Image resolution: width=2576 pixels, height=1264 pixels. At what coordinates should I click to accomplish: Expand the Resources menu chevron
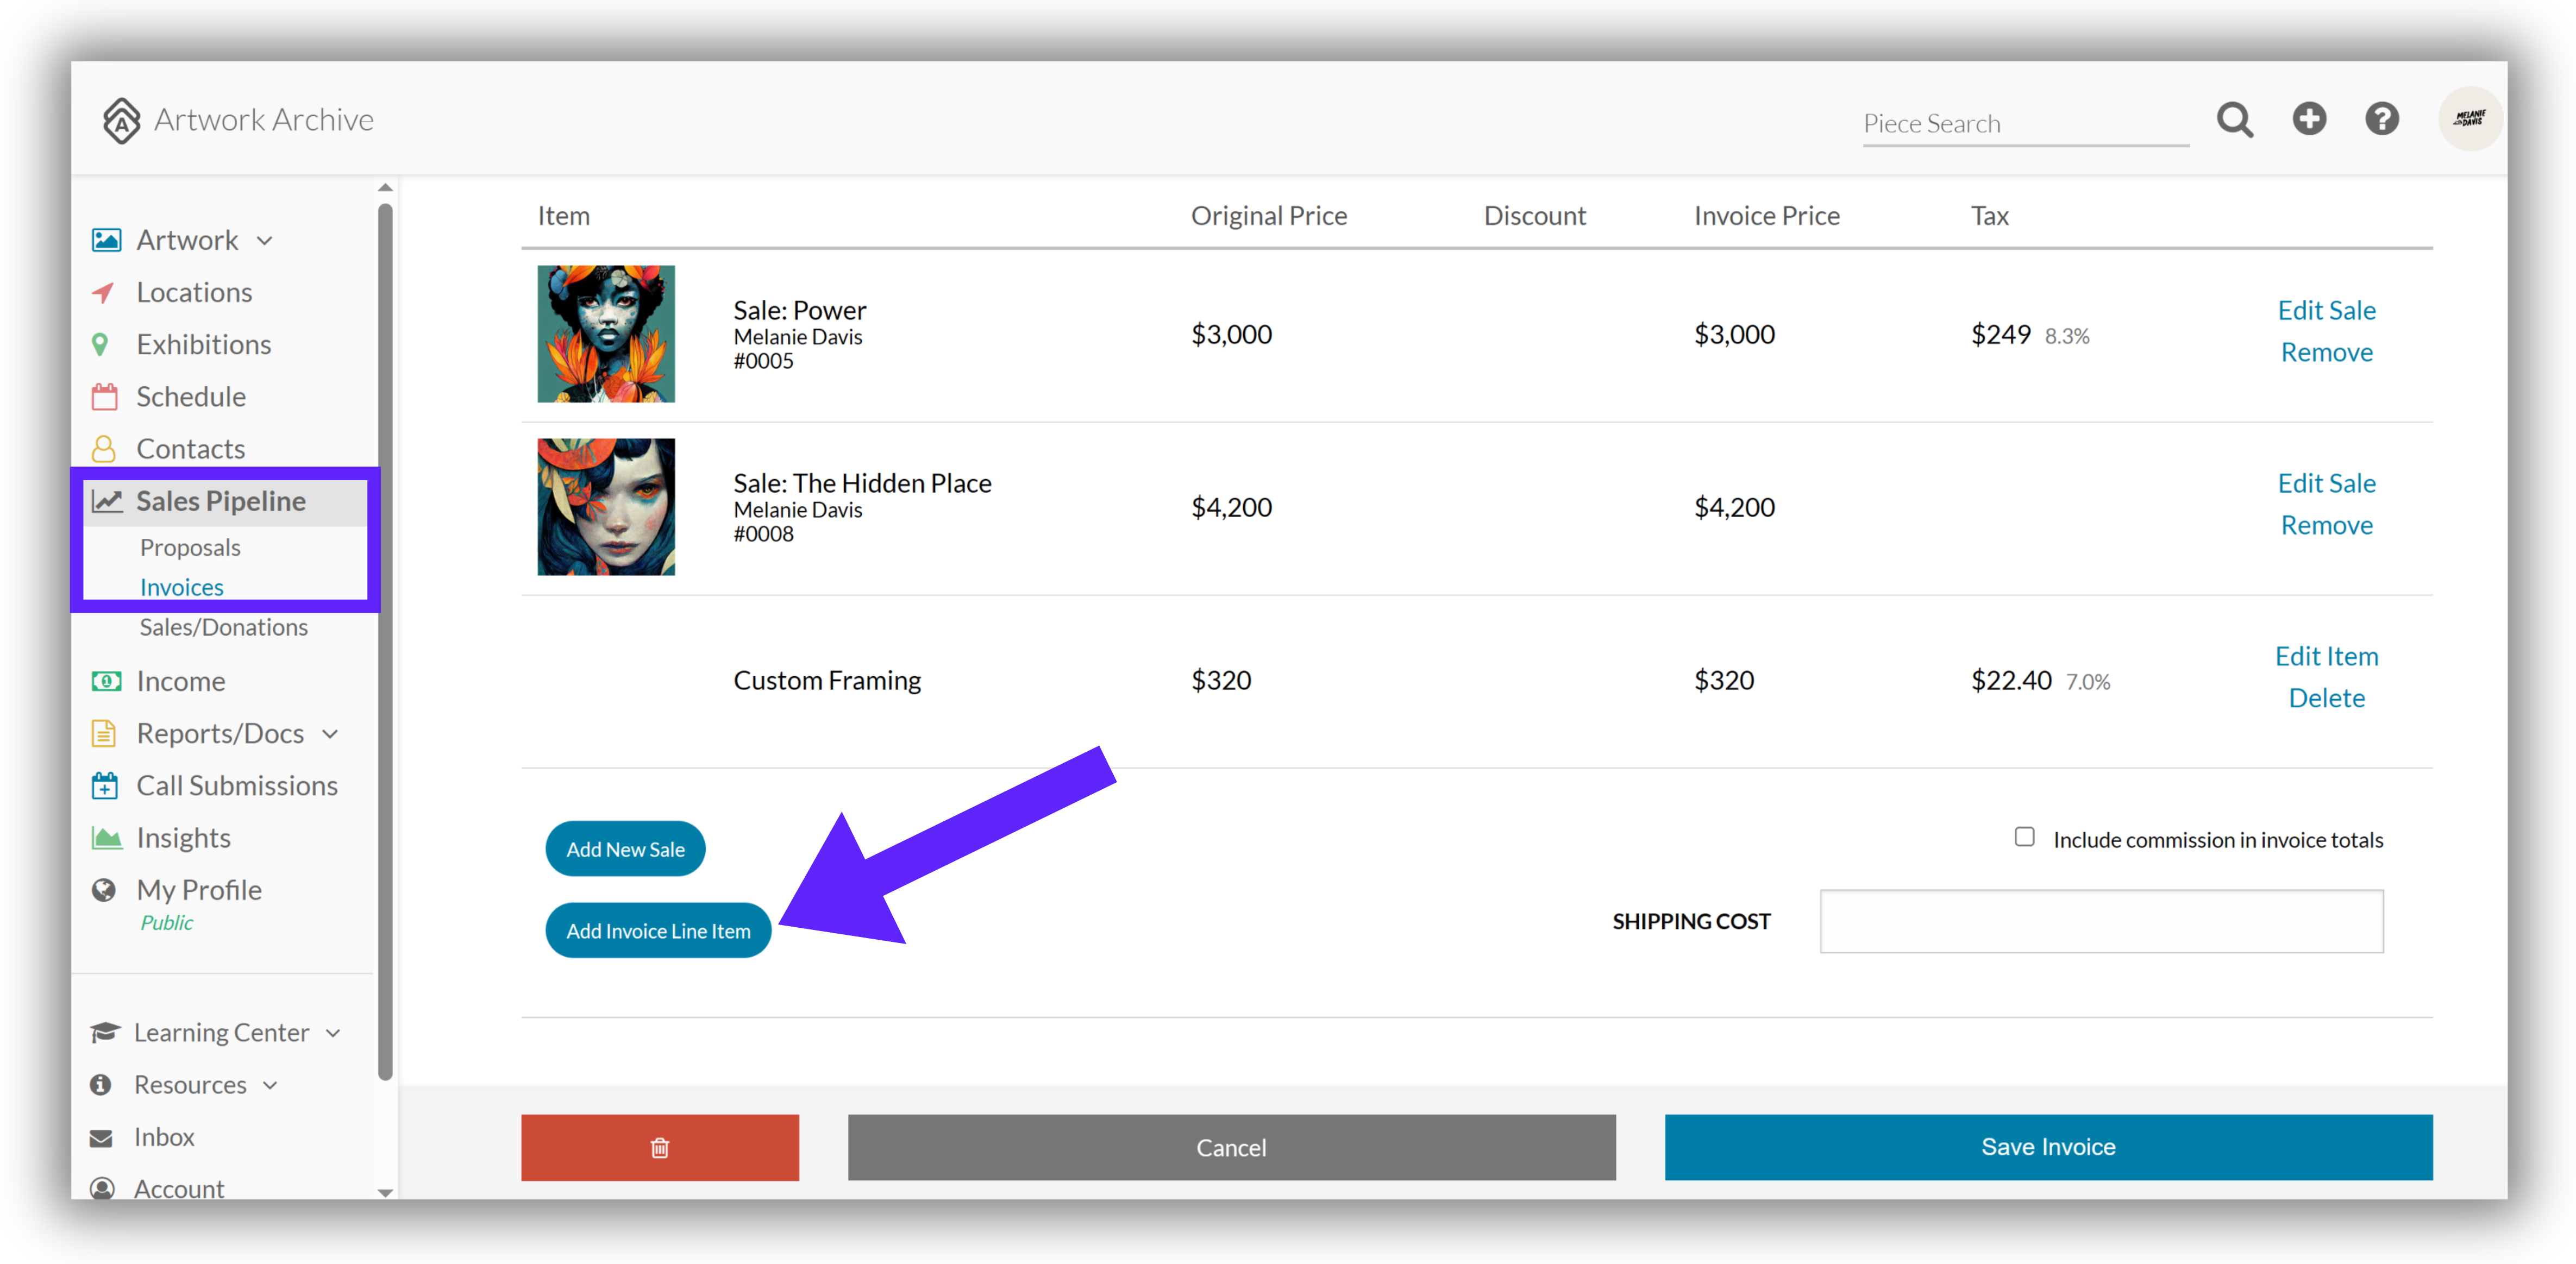[x=270, y=1085]
